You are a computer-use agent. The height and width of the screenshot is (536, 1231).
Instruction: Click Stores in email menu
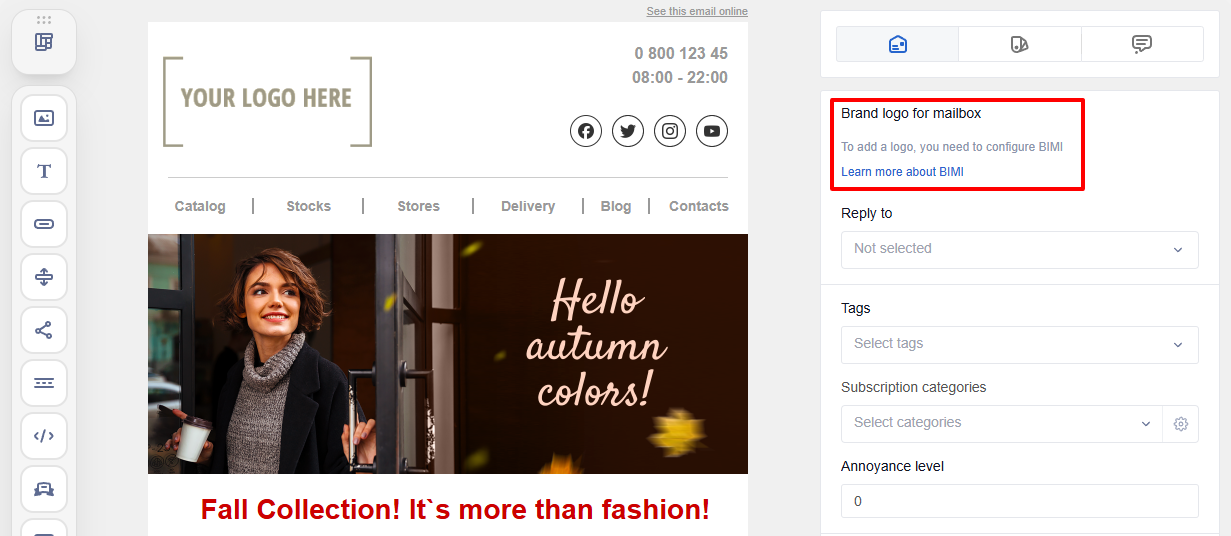(418, 206)
